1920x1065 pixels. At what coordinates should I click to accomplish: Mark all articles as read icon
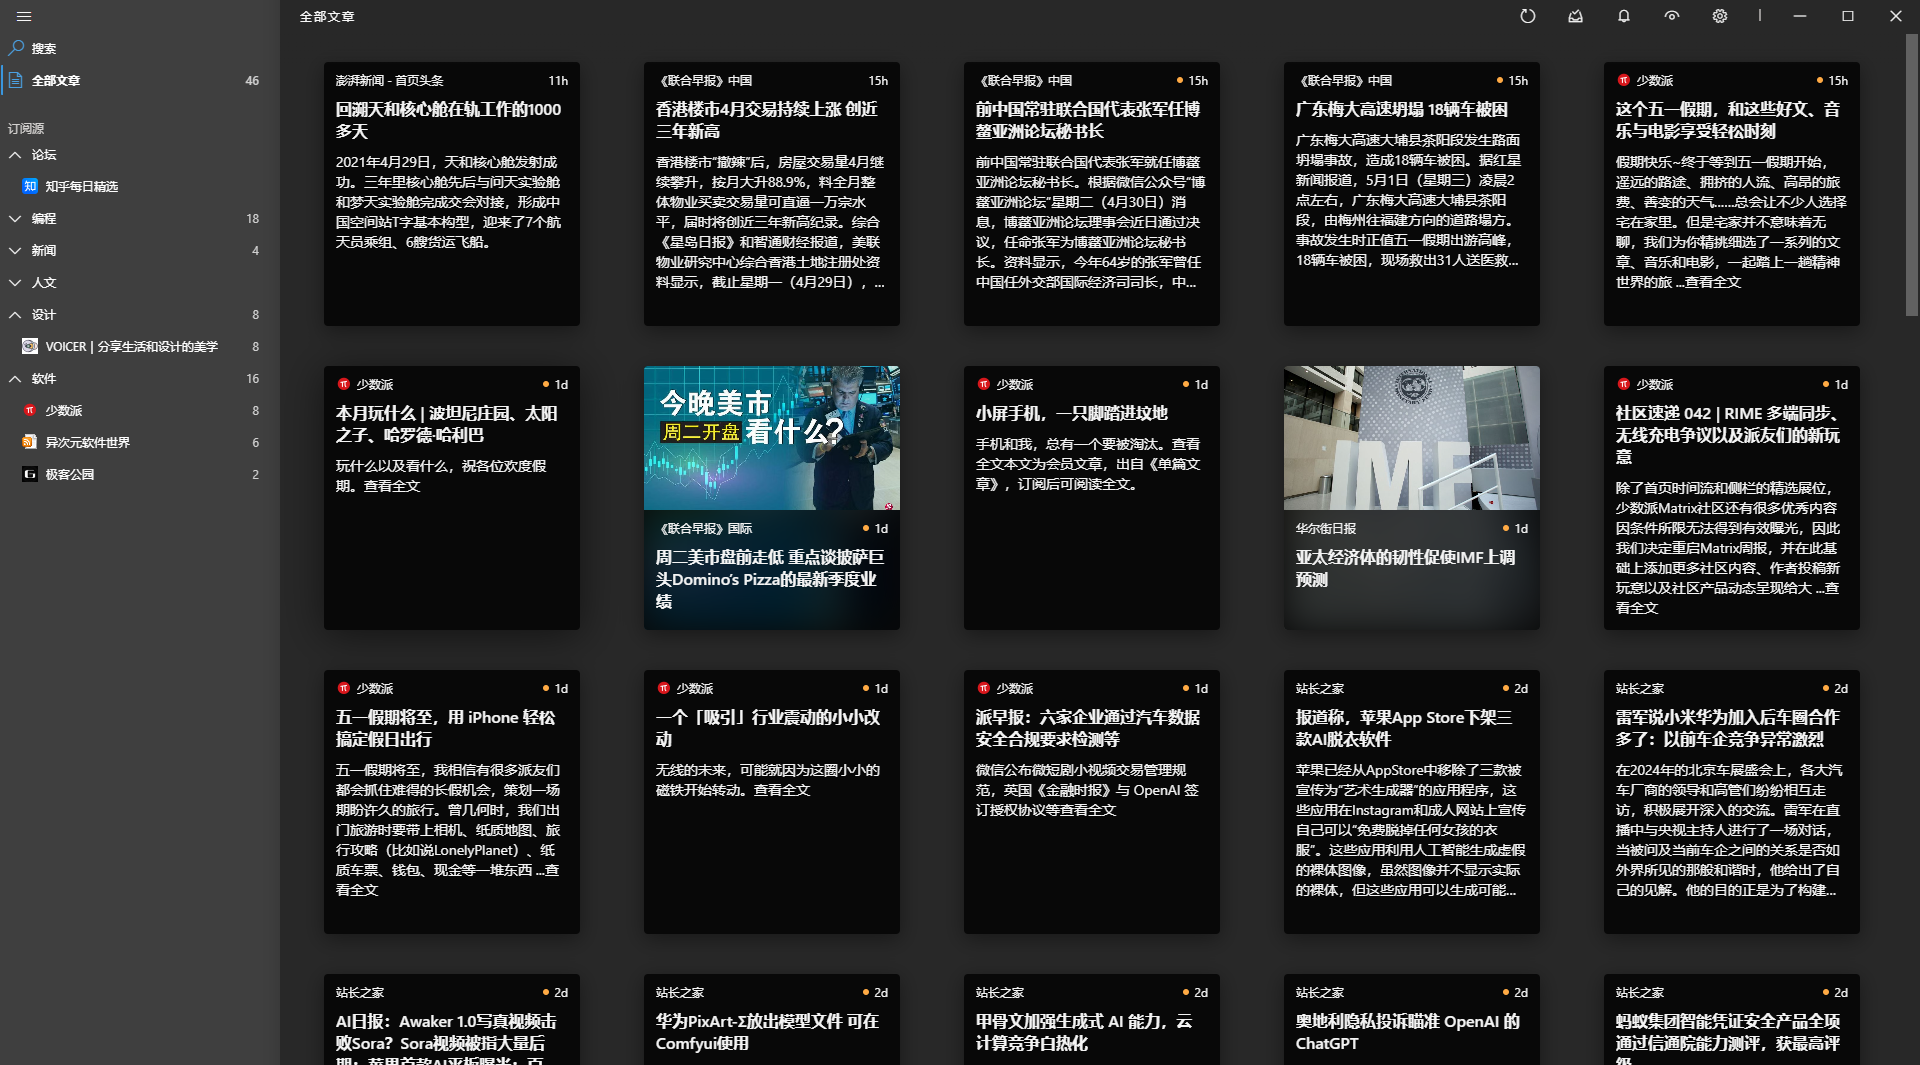(x=1576, y=16)
